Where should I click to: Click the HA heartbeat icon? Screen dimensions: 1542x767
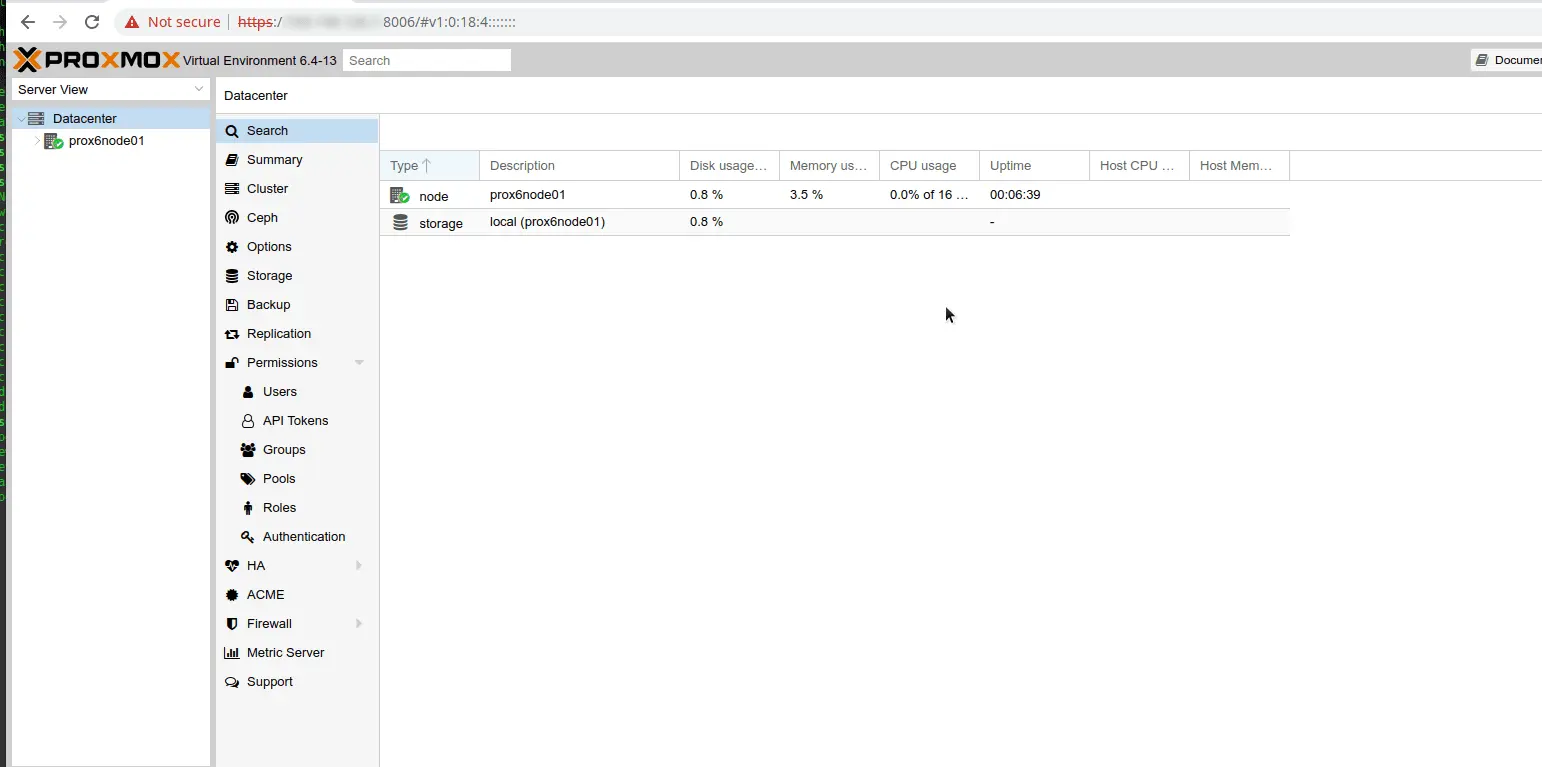(x=232, y=566)
